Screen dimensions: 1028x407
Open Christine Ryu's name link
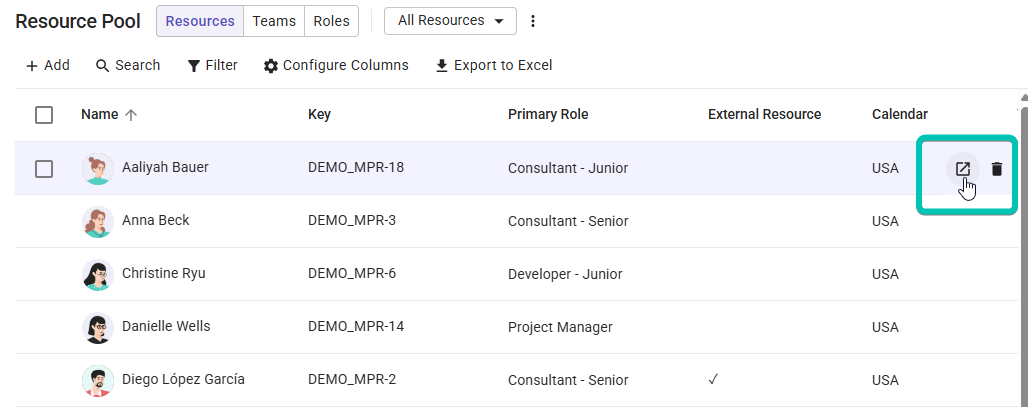point(163,273)
